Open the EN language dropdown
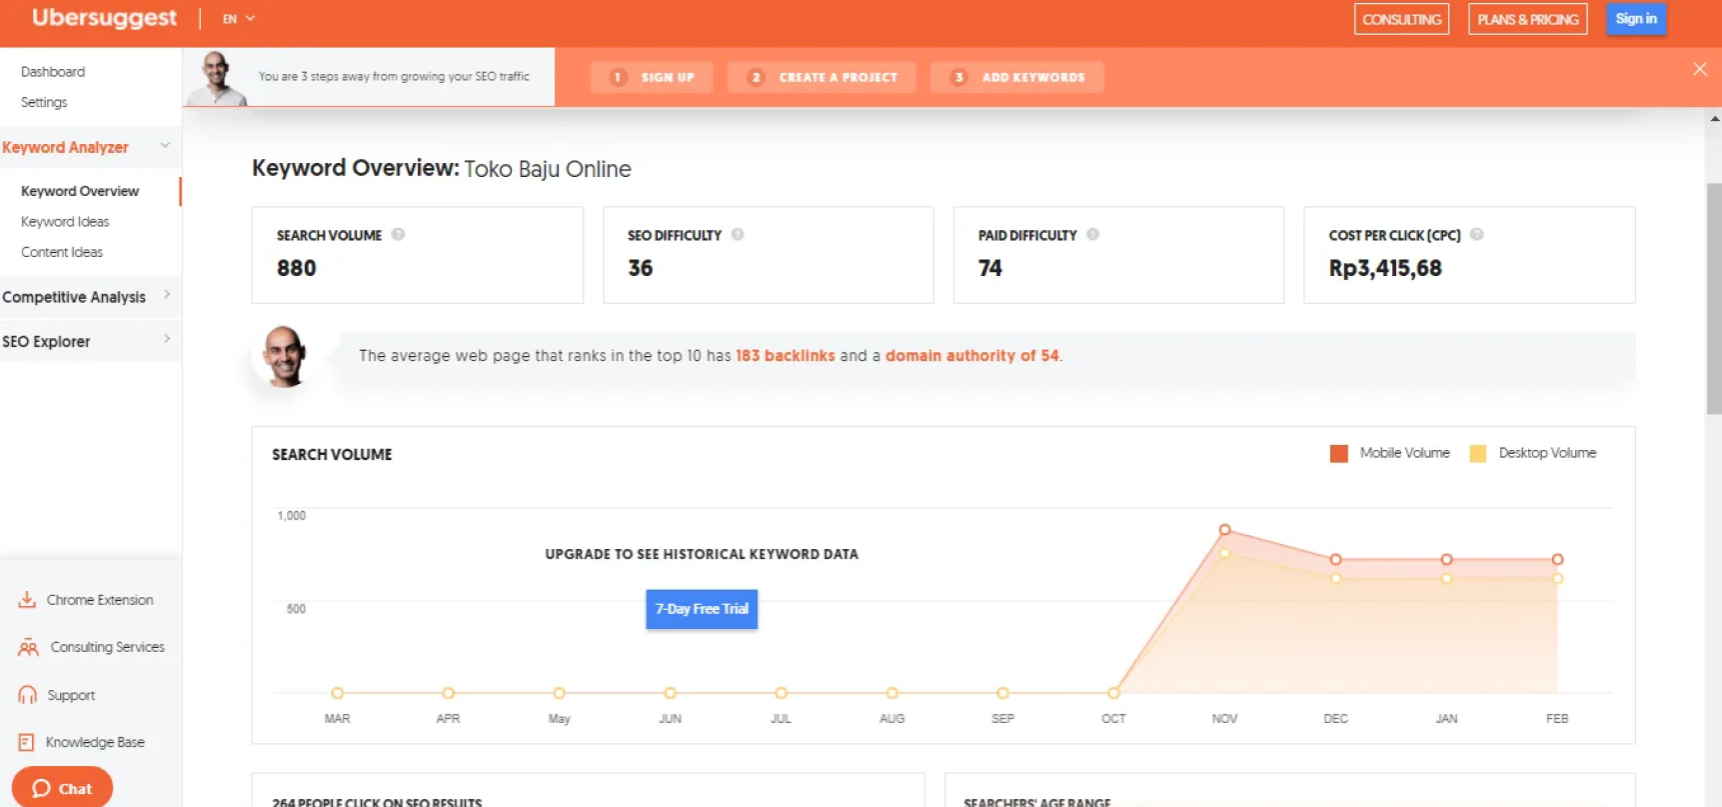1722x807 pixels. coord(238,19)
